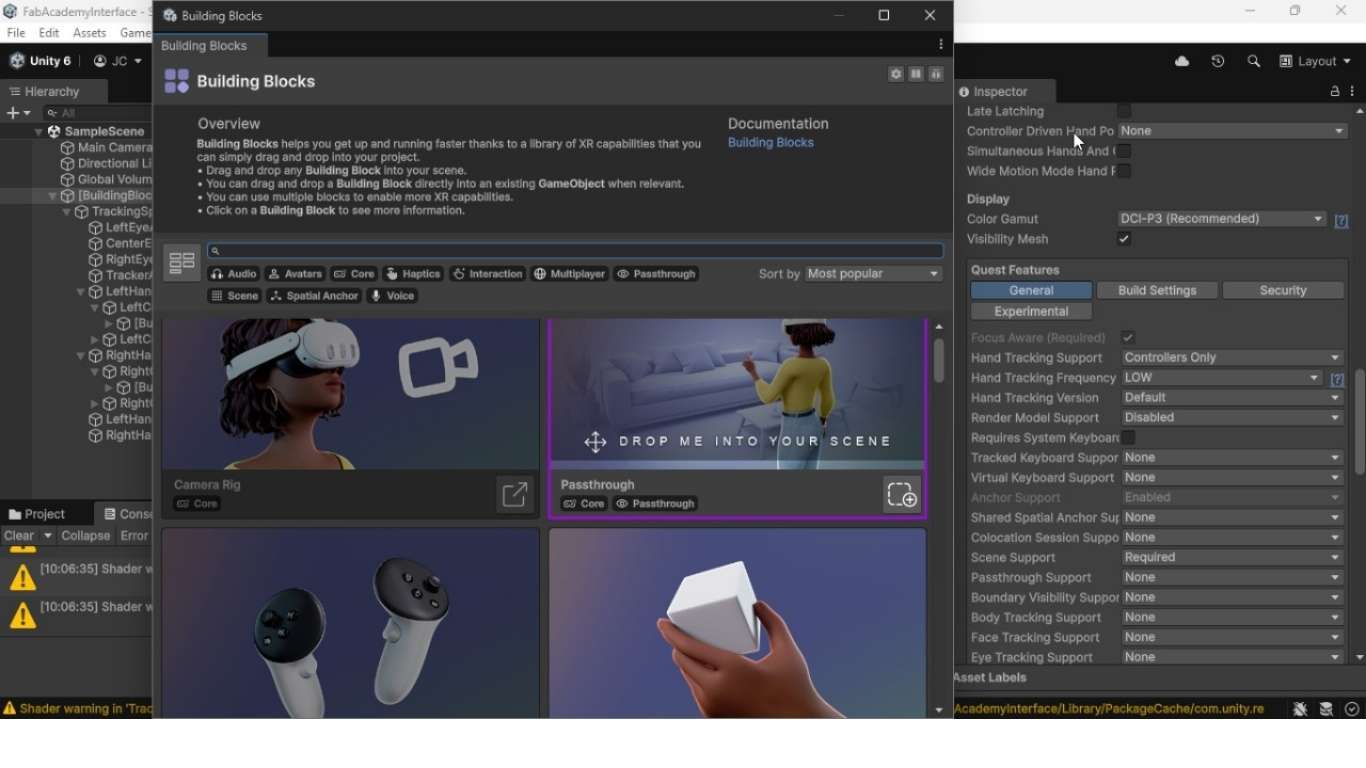Toggle Focus Aware (Required) checkbox

point(1128,337)
